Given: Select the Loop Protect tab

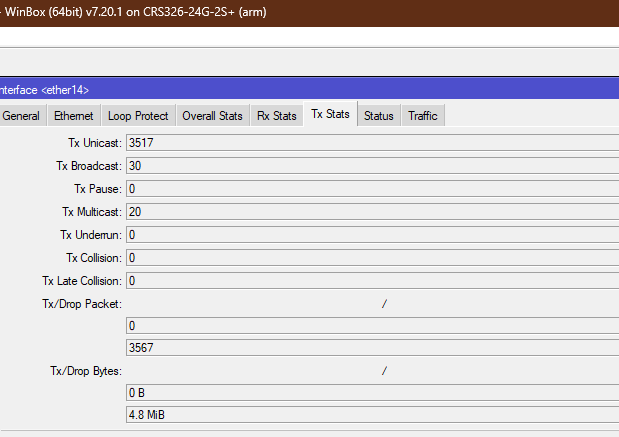Looking at the screenshot, I should tap(138, 116).
